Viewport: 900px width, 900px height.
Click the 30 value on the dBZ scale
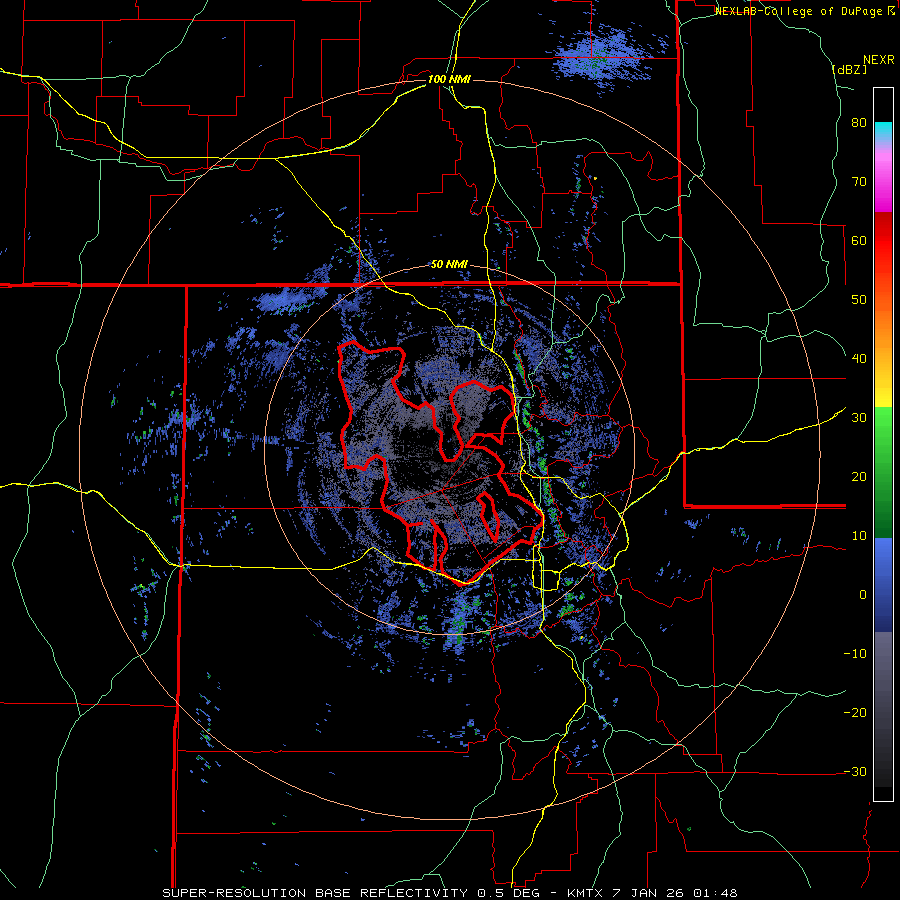click(x=859, y=417)
